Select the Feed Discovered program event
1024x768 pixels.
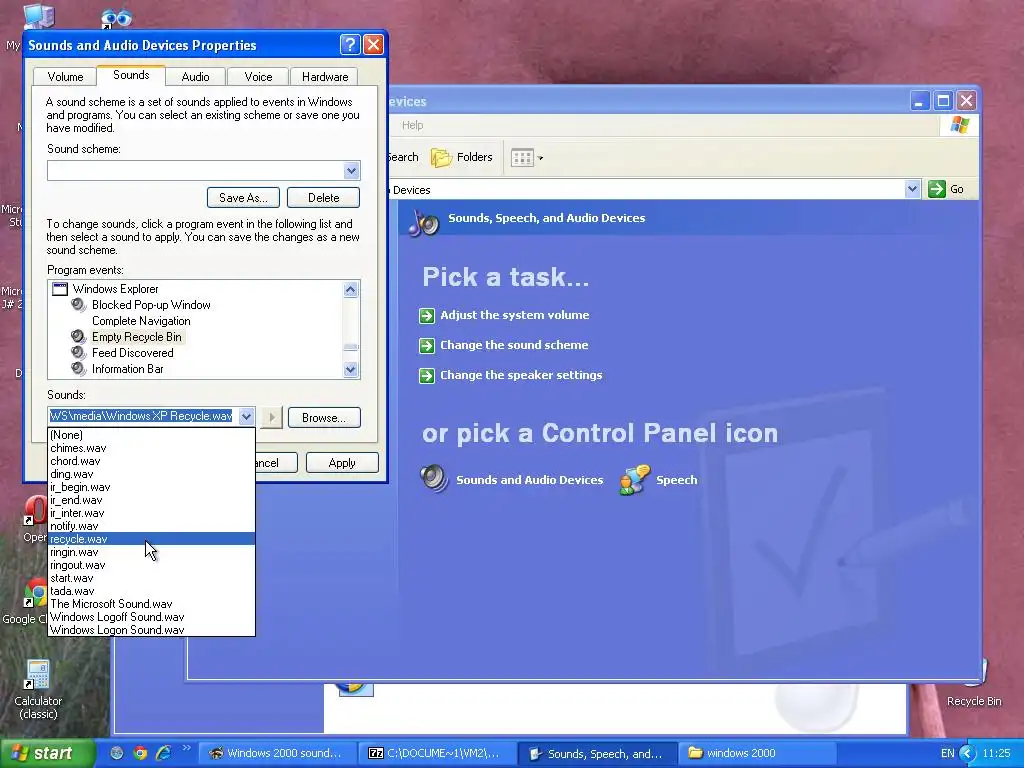(133, 353)
